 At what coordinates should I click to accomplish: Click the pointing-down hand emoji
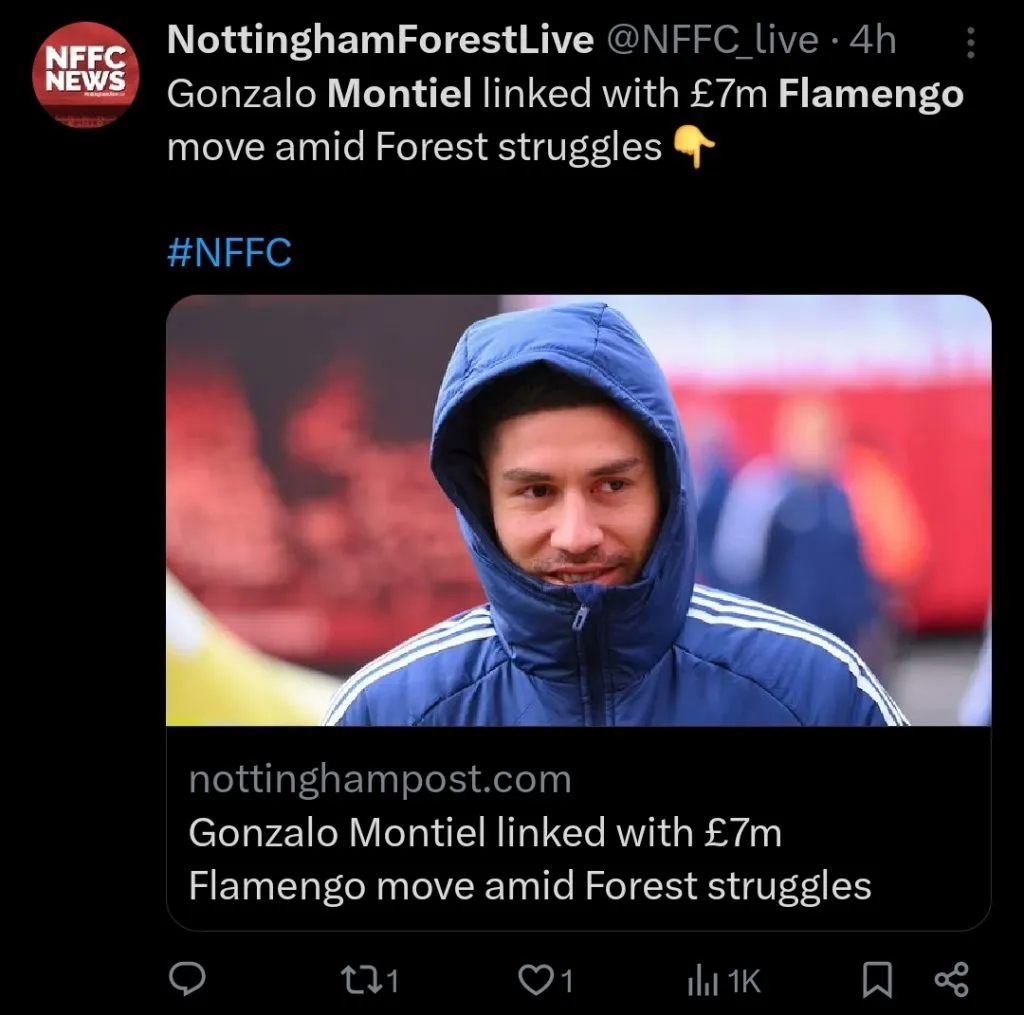(x=695, y=148)
